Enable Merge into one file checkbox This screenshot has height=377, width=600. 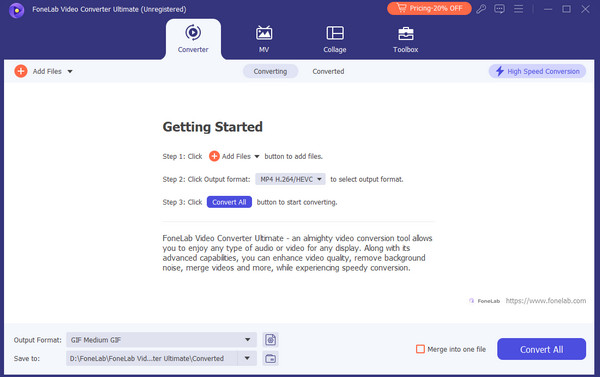coord(420,349)
